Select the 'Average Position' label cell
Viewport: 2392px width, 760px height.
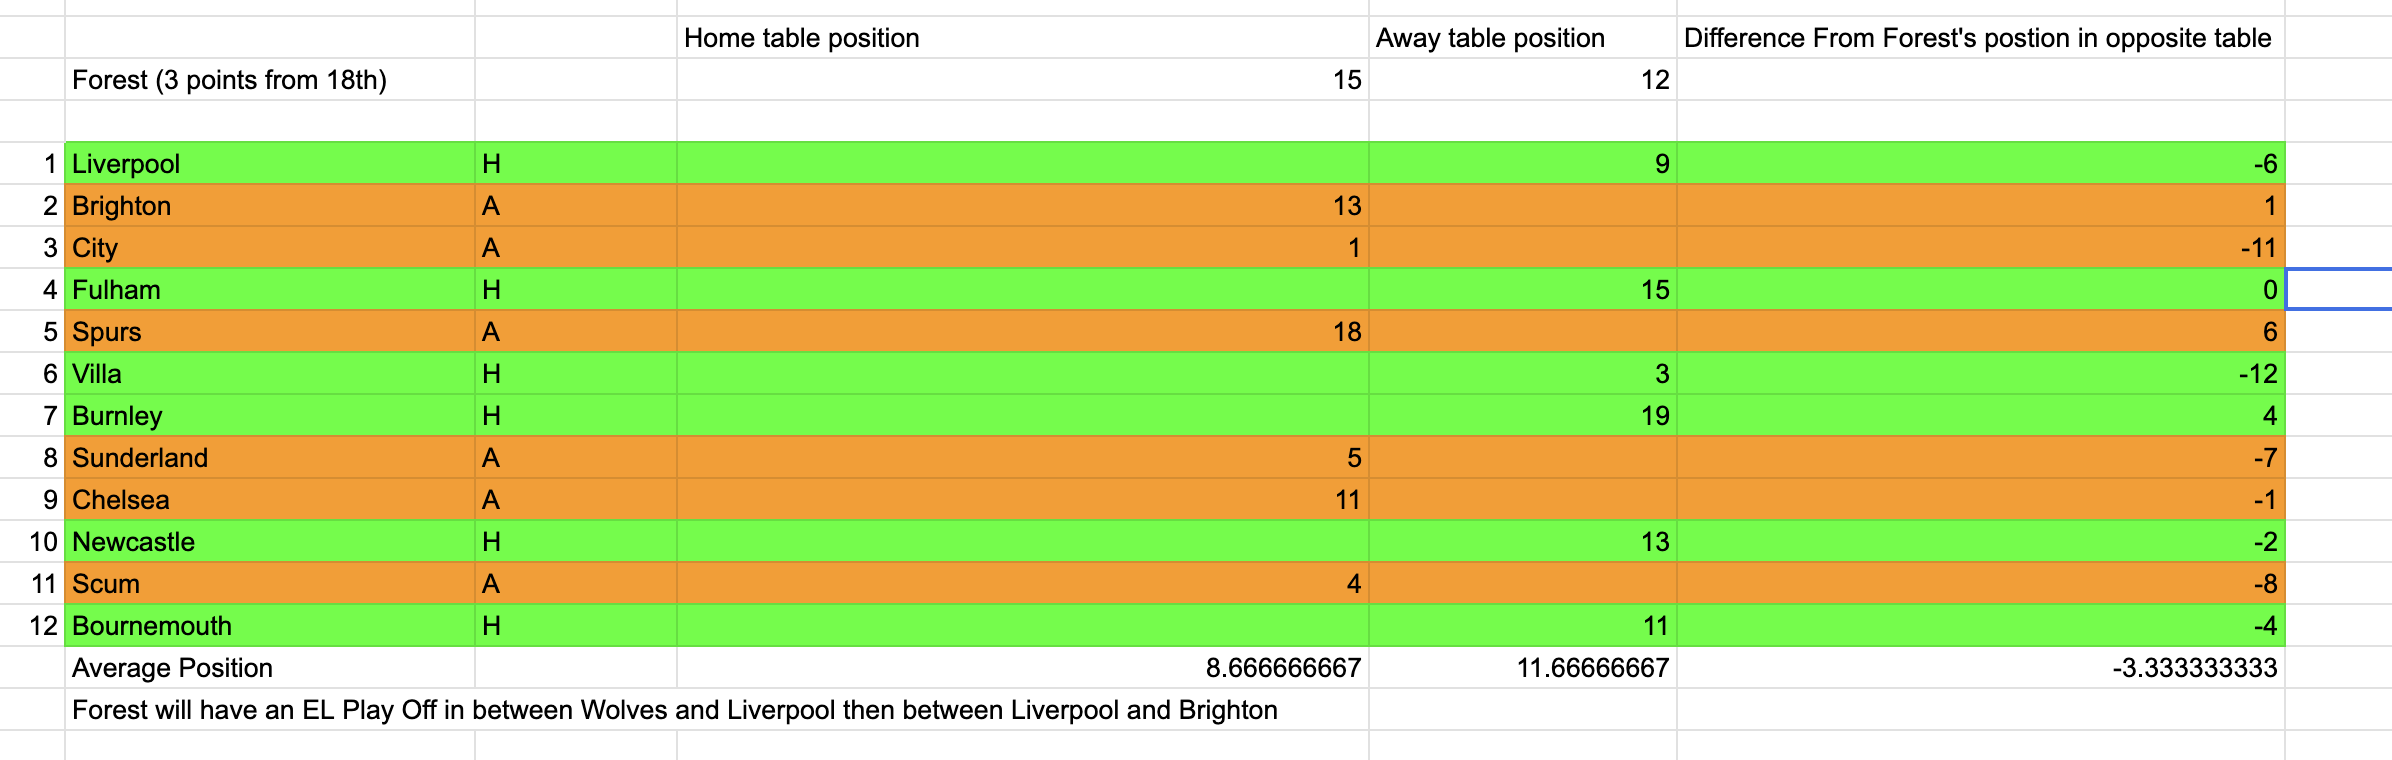click(268, 668)
